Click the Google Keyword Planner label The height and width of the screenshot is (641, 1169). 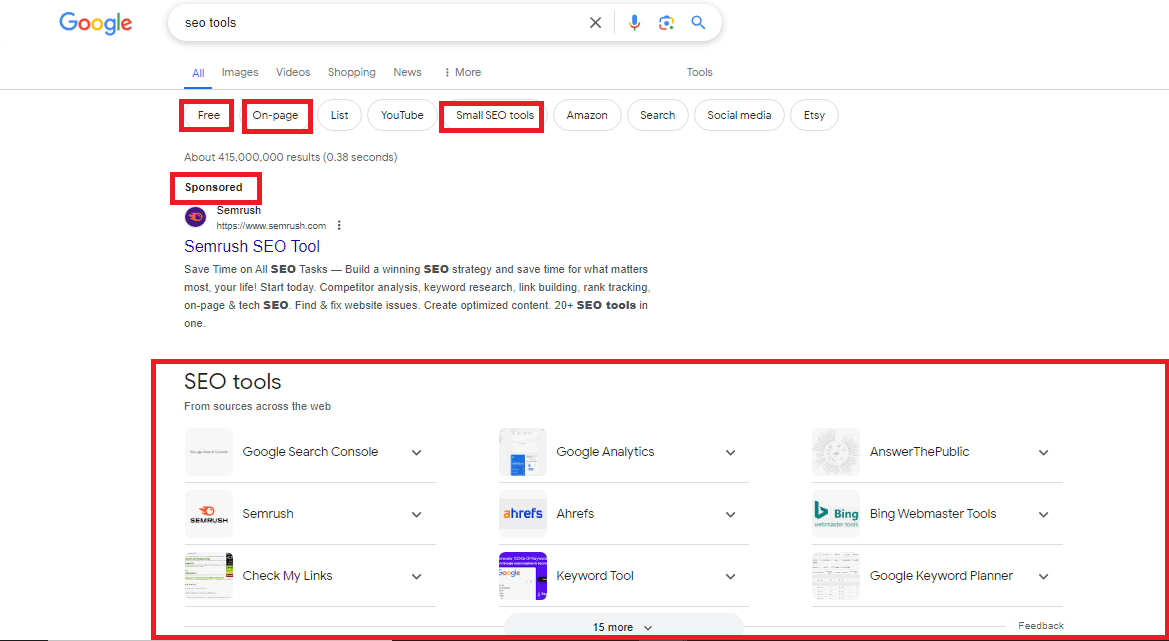pyautogui.click(x=942, y=575)
